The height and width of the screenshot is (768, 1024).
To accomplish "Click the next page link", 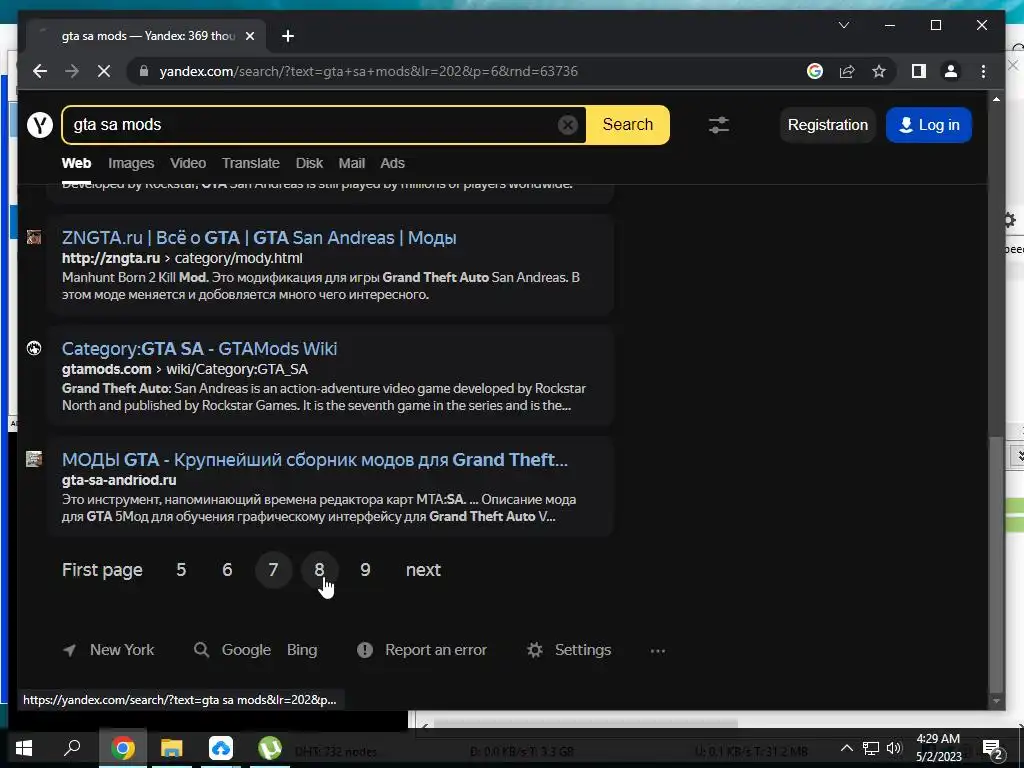I will tap(423, 570).
